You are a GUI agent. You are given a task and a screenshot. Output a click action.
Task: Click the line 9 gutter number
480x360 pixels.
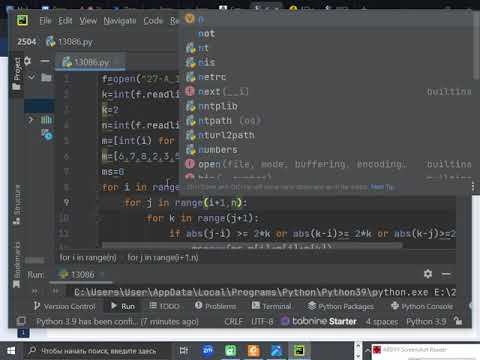(x=66, y=202)
